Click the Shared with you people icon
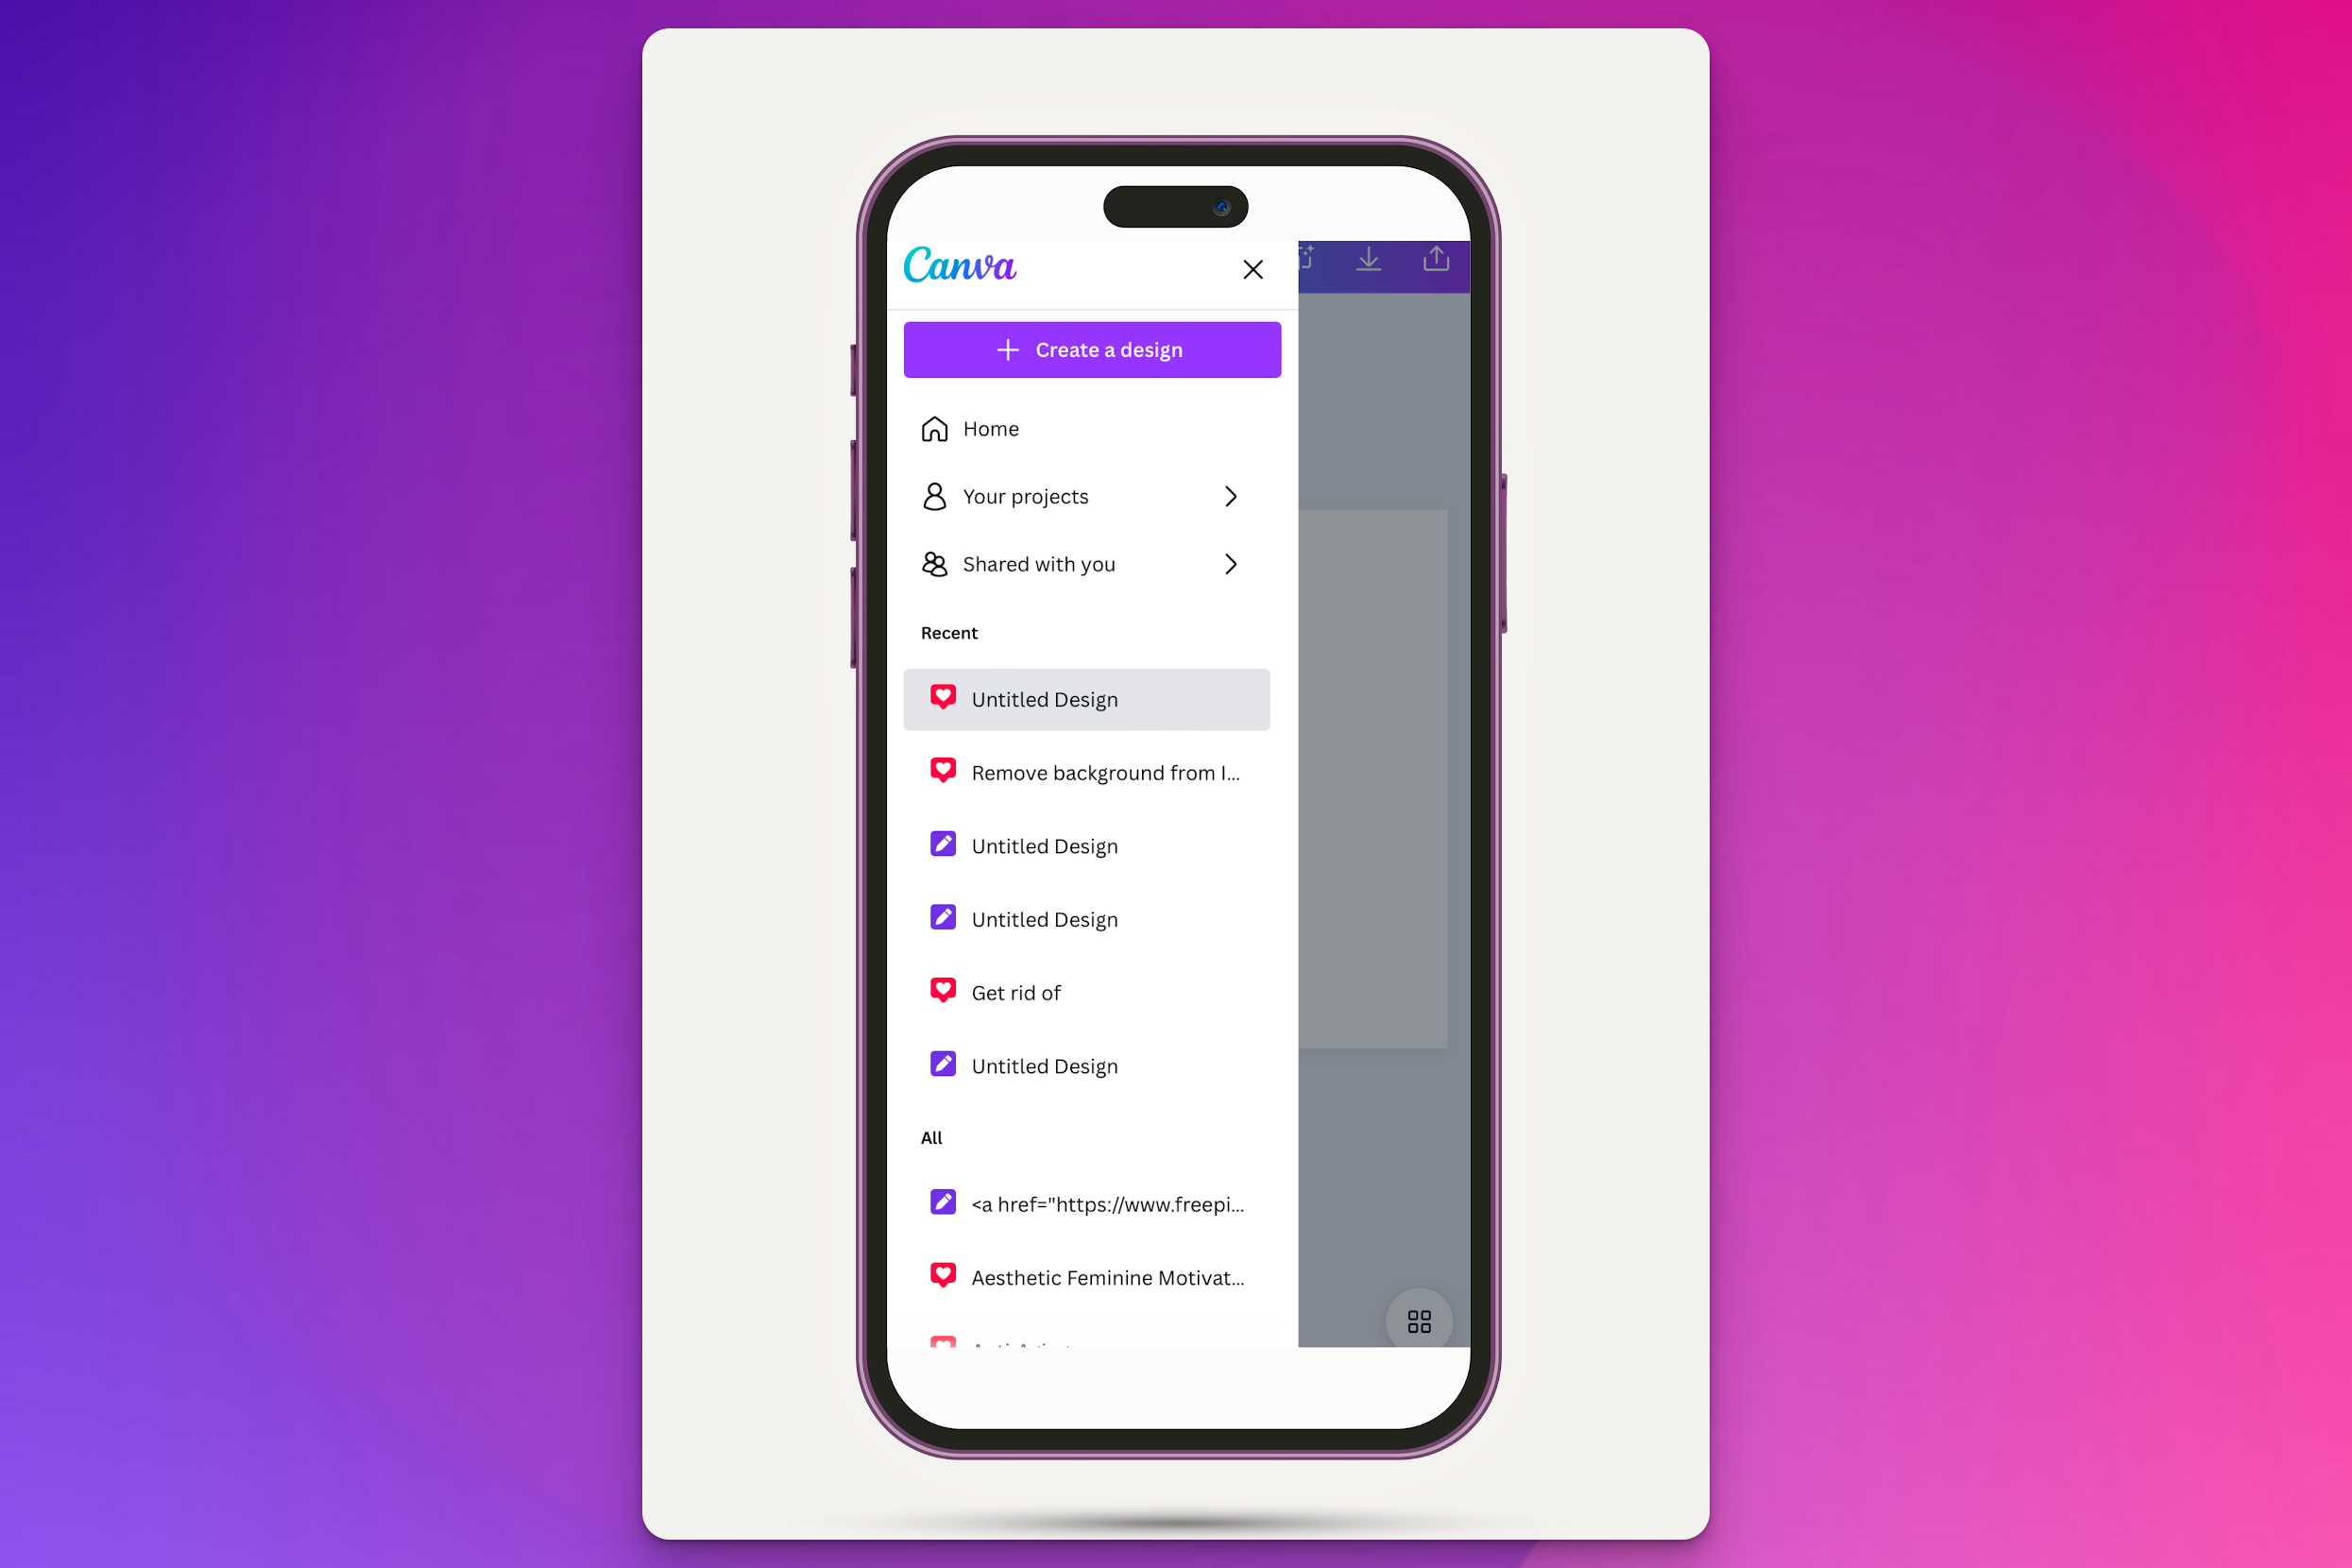Image resolution: width=2352 pixels, height=1568 pixels. (934, 564)
